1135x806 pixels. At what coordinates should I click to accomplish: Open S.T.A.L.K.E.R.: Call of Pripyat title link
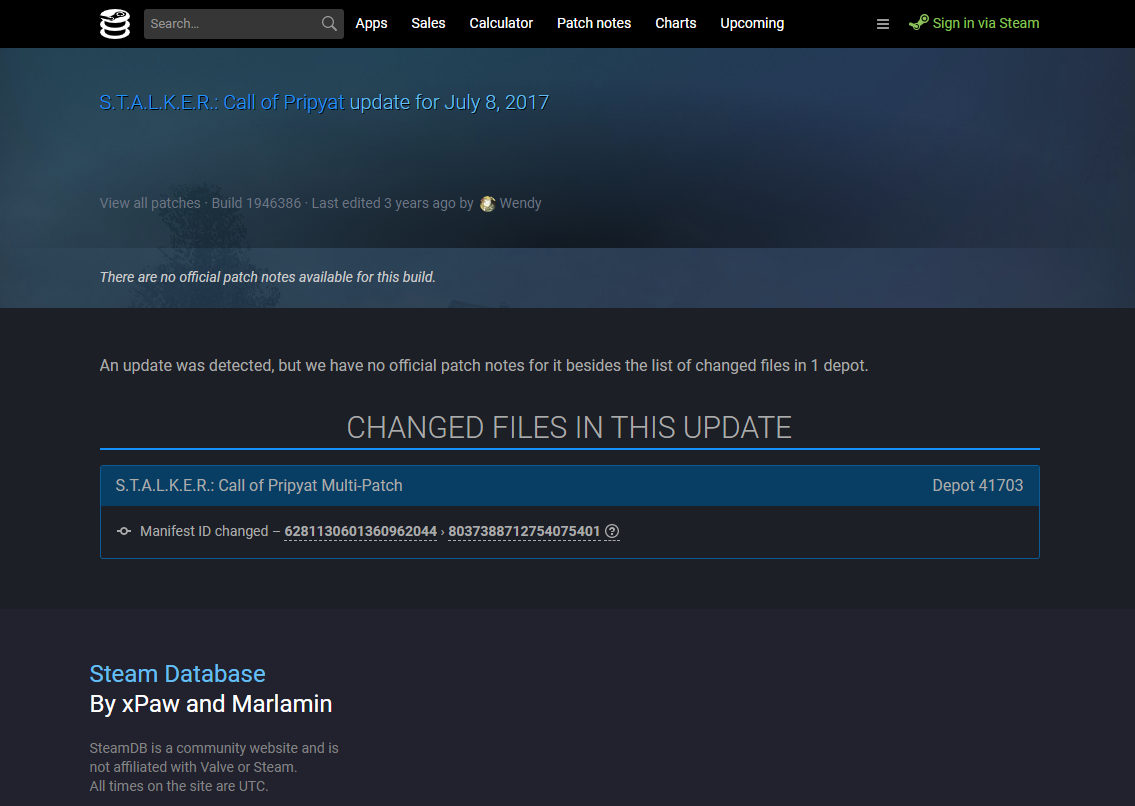coord(221,102)
